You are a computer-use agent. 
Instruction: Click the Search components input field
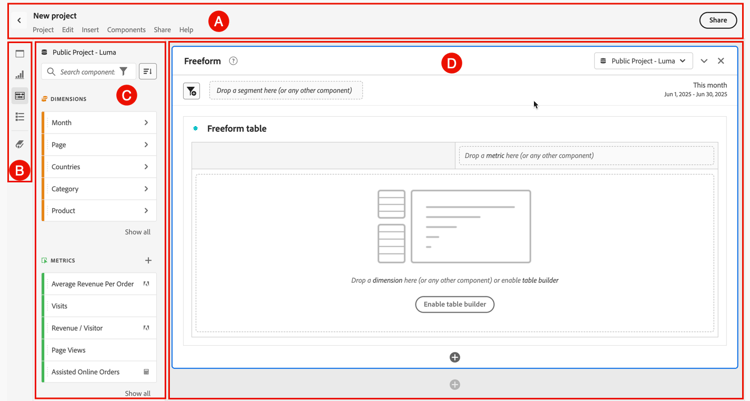88,72
